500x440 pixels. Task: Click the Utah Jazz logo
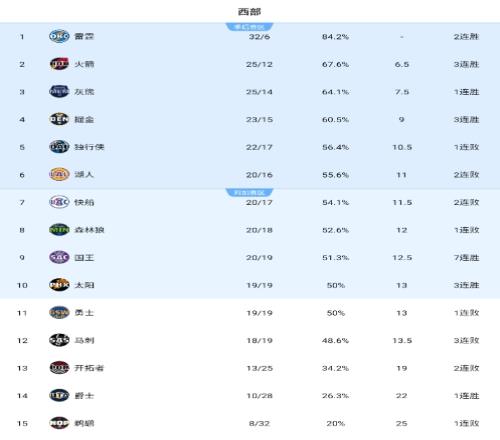pyautogui.click(x=59, y=396)
